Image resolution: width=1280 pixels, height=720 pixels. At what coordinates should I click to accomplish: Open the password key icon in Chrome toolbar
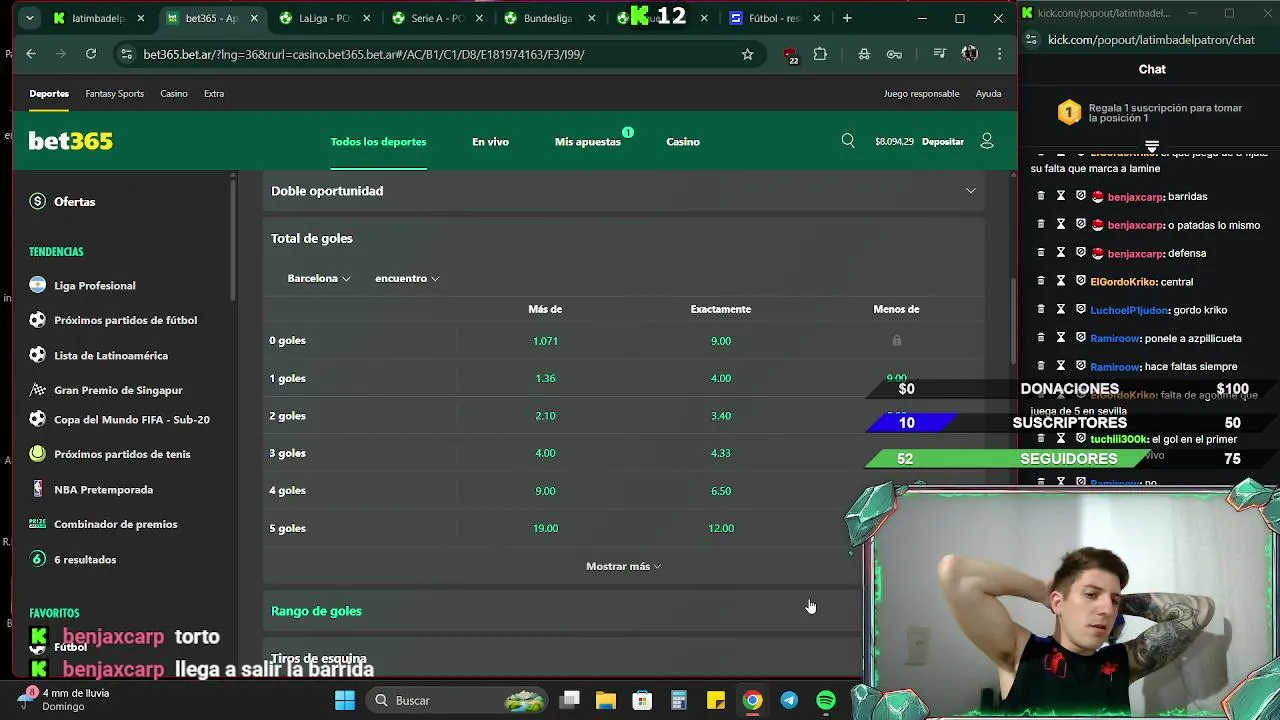tap(894, 54)
